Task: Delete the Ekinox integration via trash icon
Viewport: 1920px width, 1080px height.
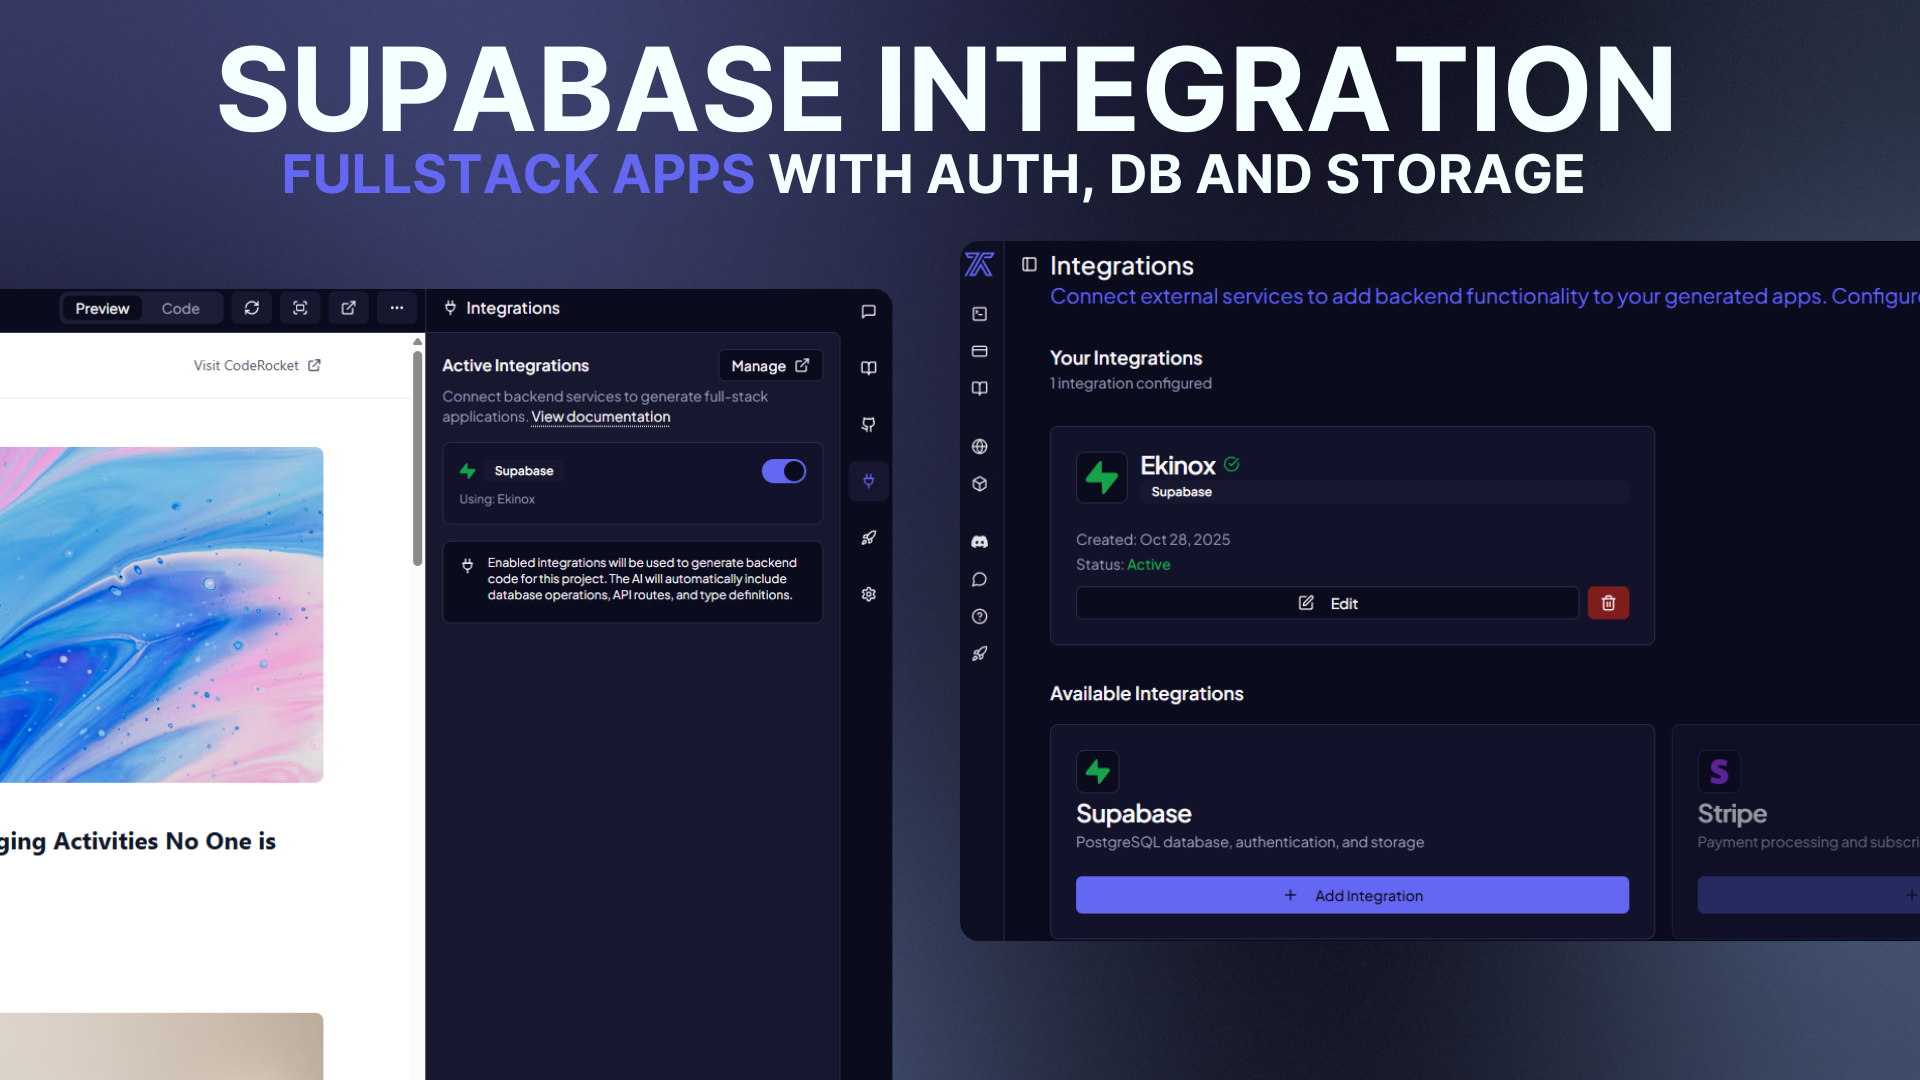Action: pyautogui.click(x=1608, y=603)
